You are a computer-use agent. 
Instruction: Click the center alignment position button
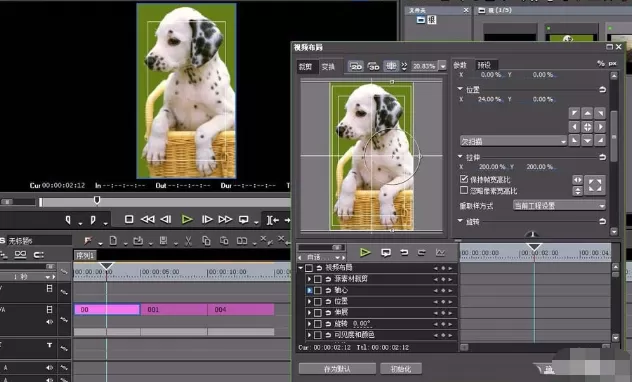[587, 127]
